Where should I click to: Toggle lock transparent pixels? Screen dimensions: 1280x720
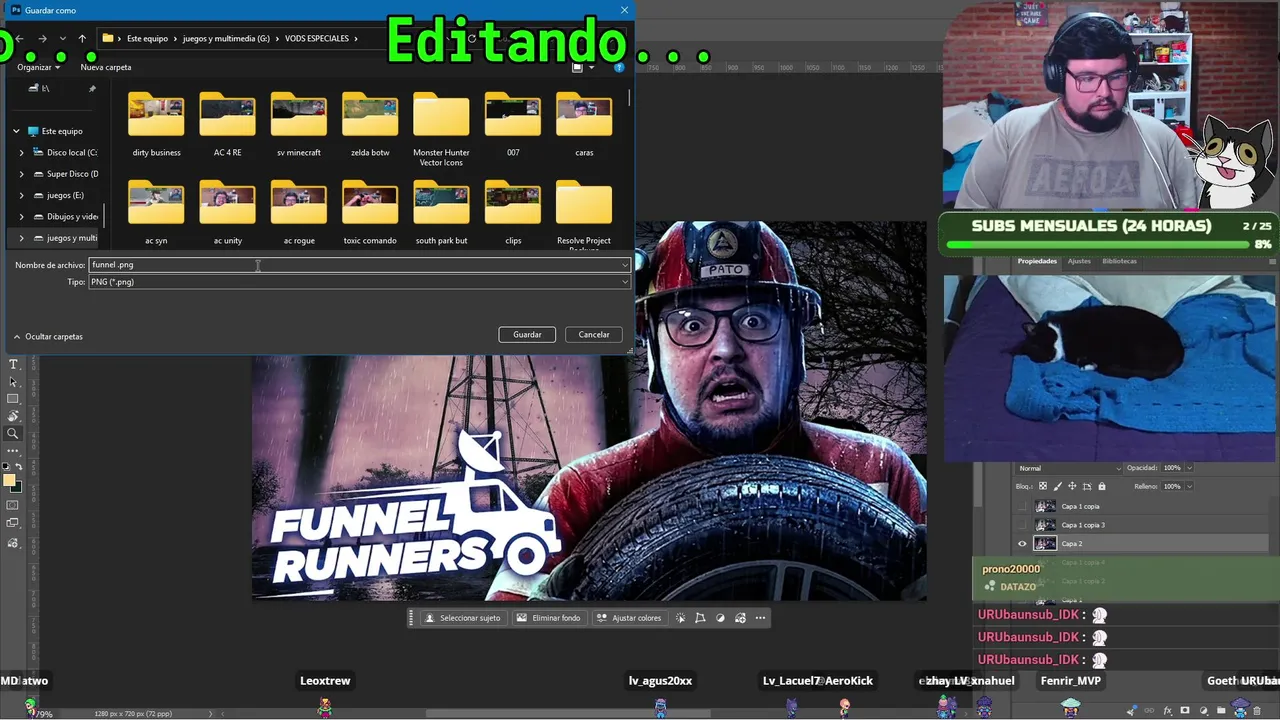coord(1044,487)
